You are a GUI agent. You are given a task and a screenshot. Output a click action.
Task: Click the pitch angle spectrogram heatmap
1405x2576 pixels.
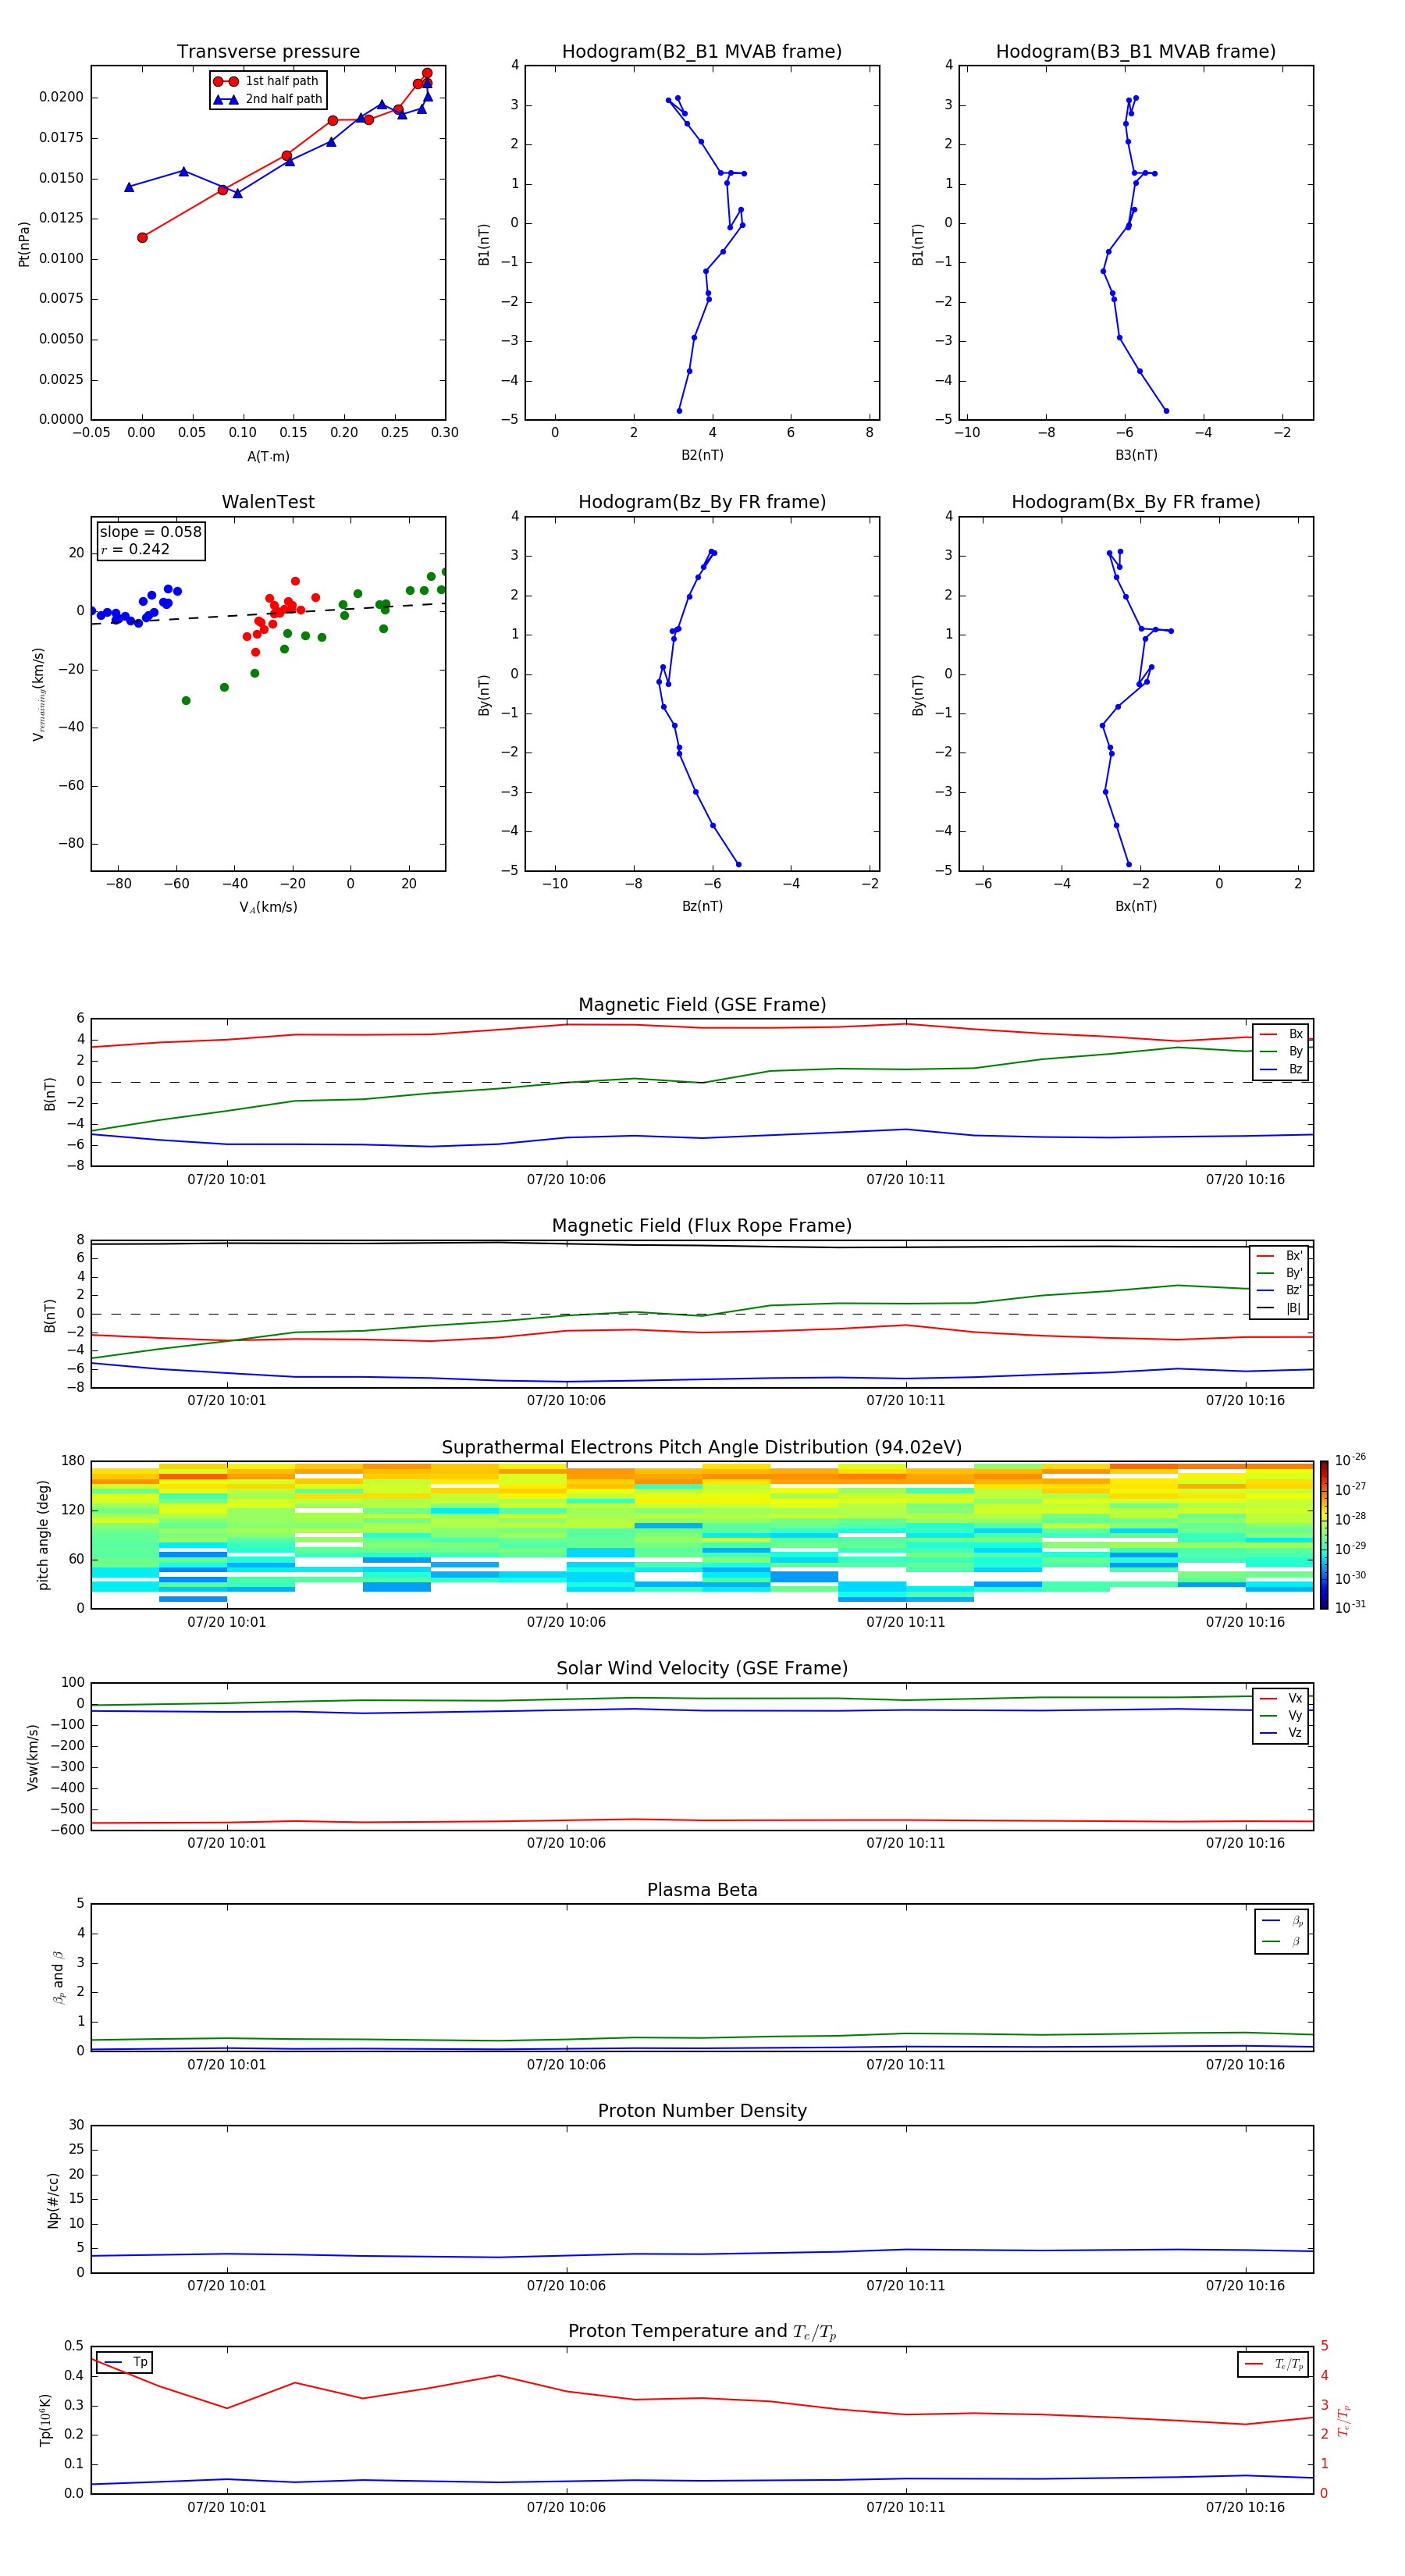[702, 1535]
